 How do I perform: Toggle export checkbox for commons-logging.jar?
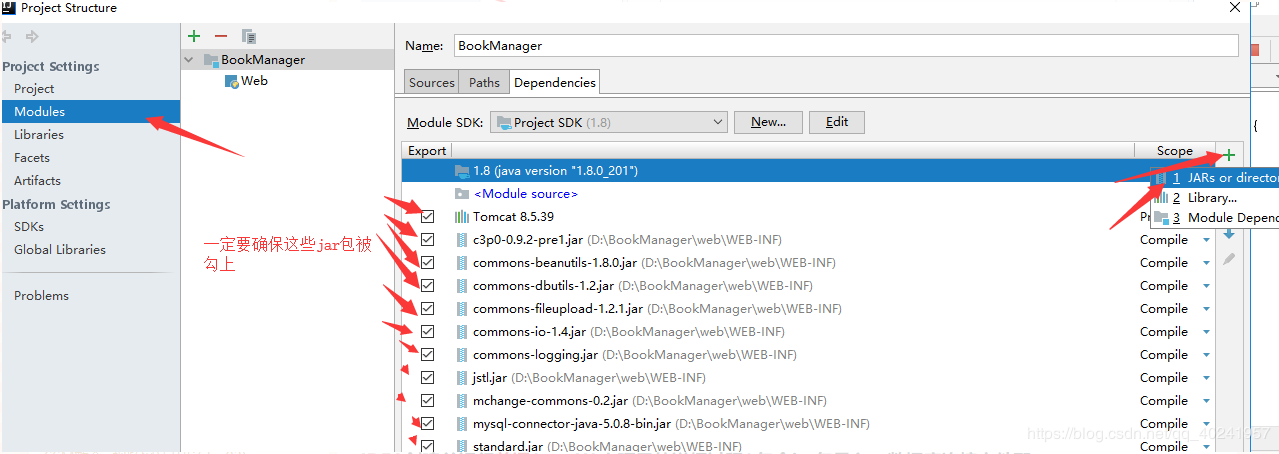[x=428, y=354]
